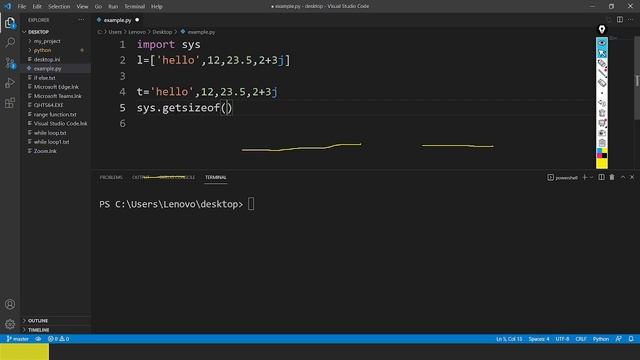Viewport: 640px width, 360px height.
Task: Toggle the annotation toolbar eye visibility icon
Action: pos(602,43)
